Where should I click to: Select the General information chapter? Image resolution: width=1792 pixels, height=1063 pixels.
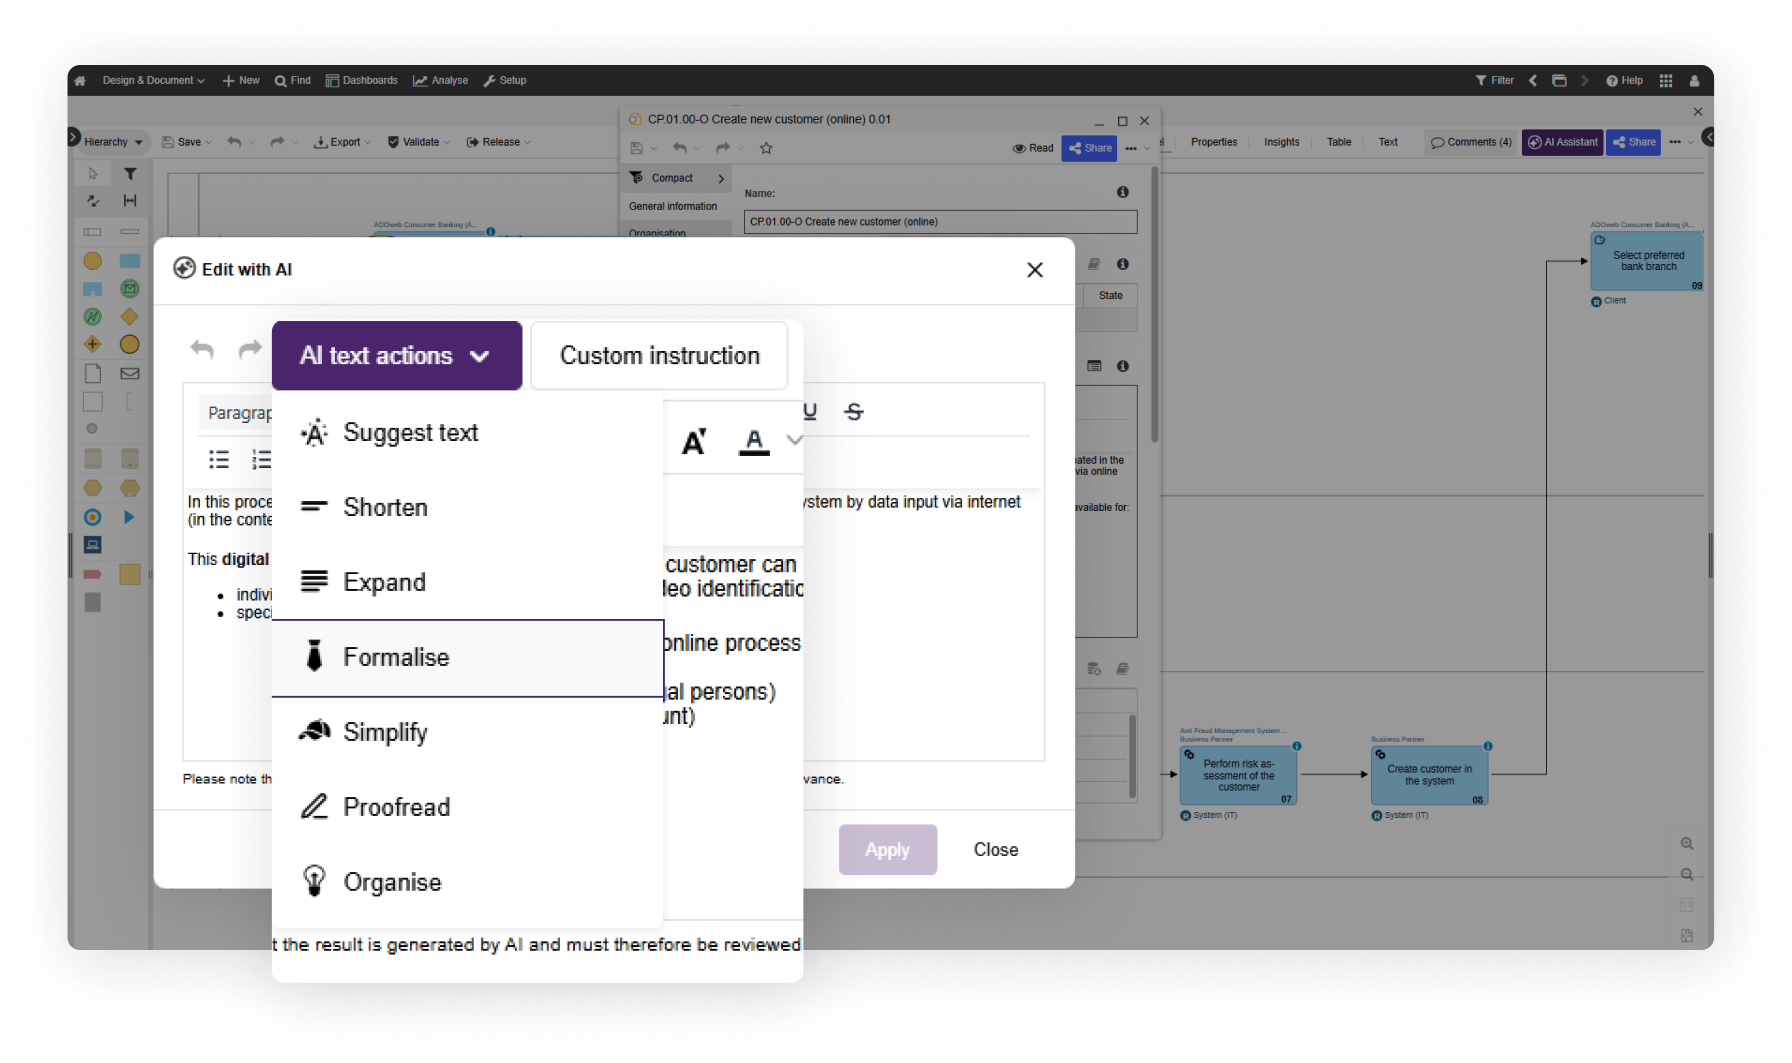(x=673, y=206)
